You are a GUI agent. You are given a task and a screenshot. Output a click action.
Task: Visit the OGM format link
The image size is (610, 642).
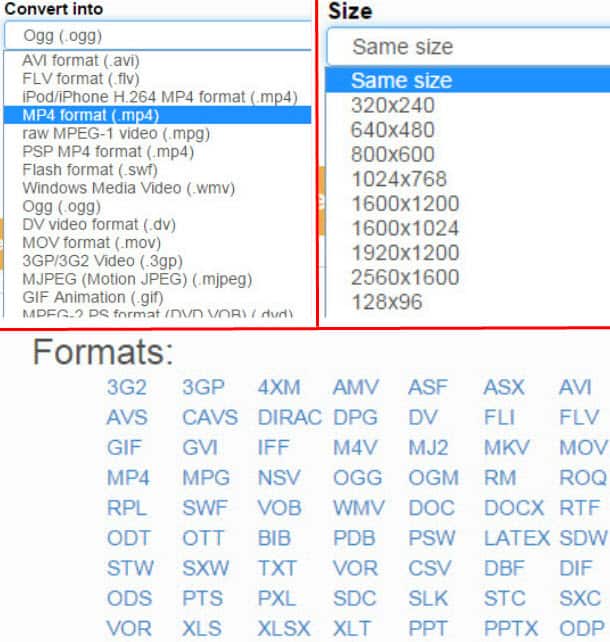tap(434, 478)
